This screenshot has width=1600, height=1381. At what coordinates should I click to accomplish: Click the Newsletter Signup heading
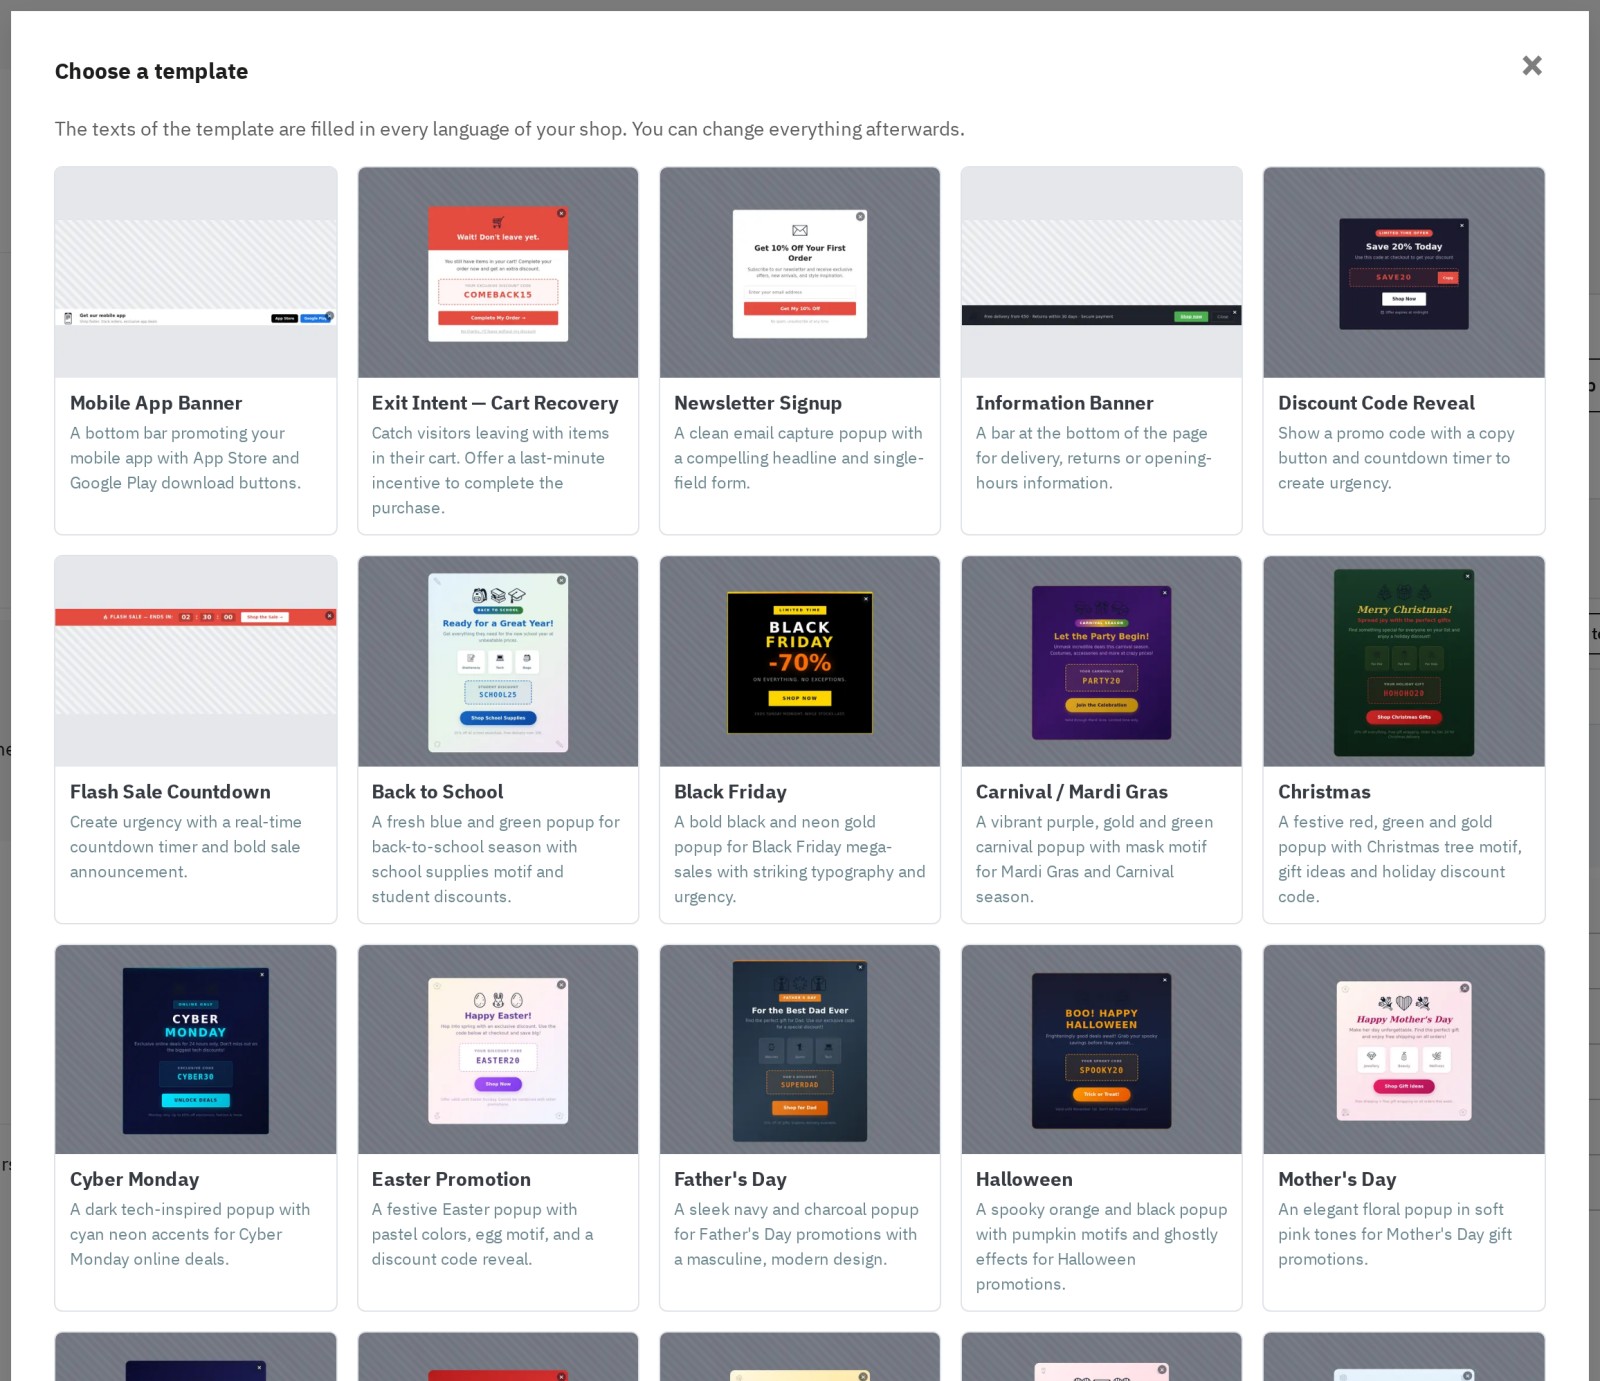point(758,403)
